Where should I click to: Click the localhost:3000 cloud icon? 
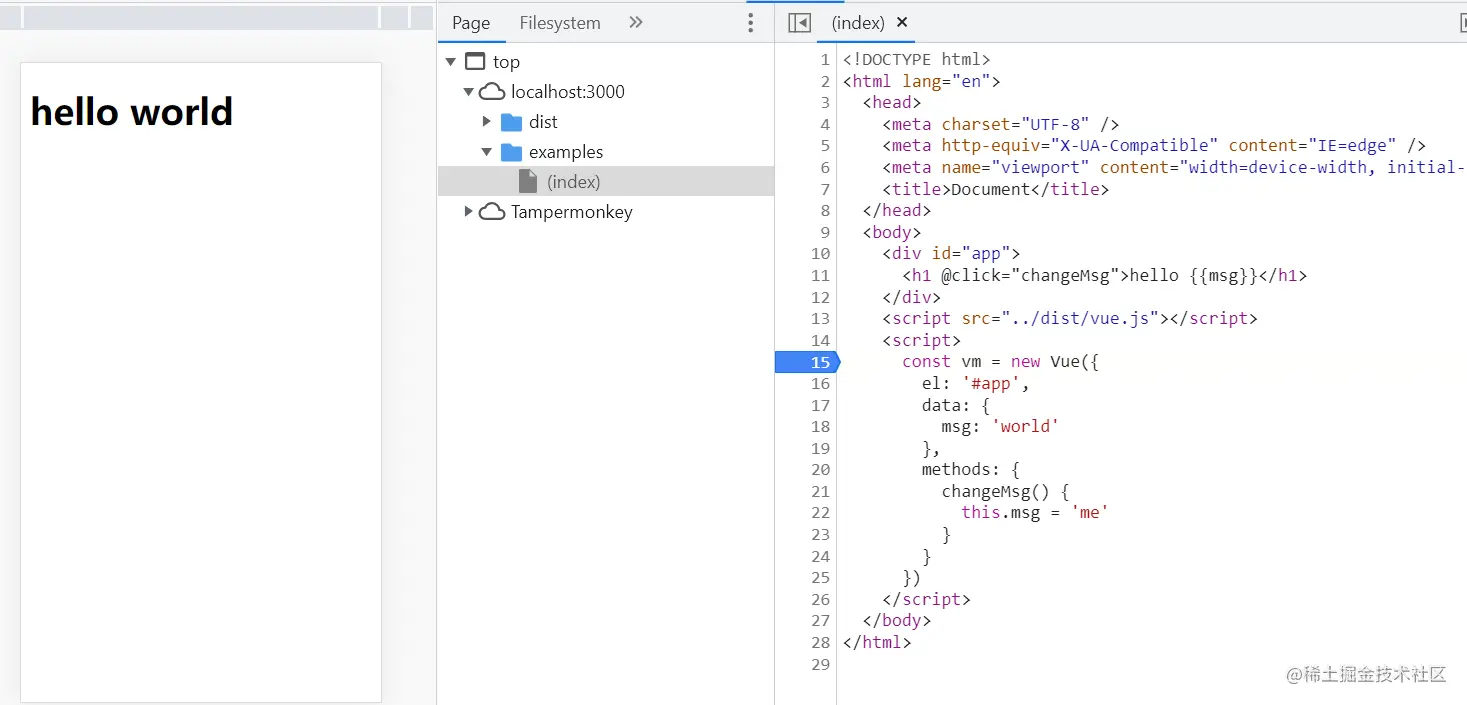pos(492,92)
